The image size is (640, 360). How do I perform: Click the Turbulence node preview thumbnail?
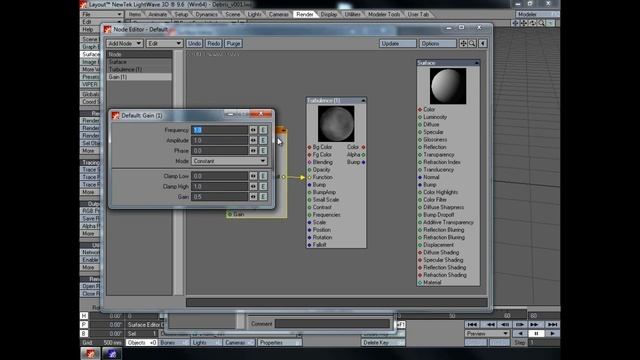(x=336, y=124)
